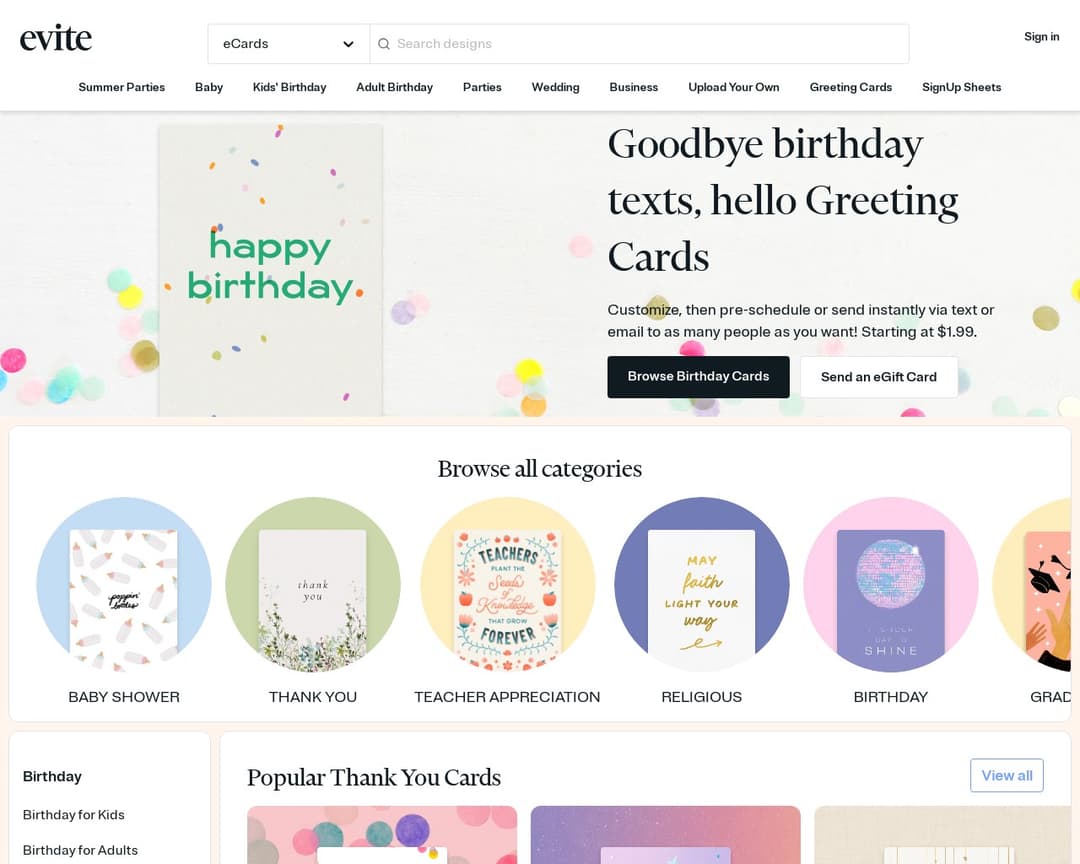Click the search magnifier icon
Screen dimensions: 1080x864
pyautogui.click(x=384, y=44)
